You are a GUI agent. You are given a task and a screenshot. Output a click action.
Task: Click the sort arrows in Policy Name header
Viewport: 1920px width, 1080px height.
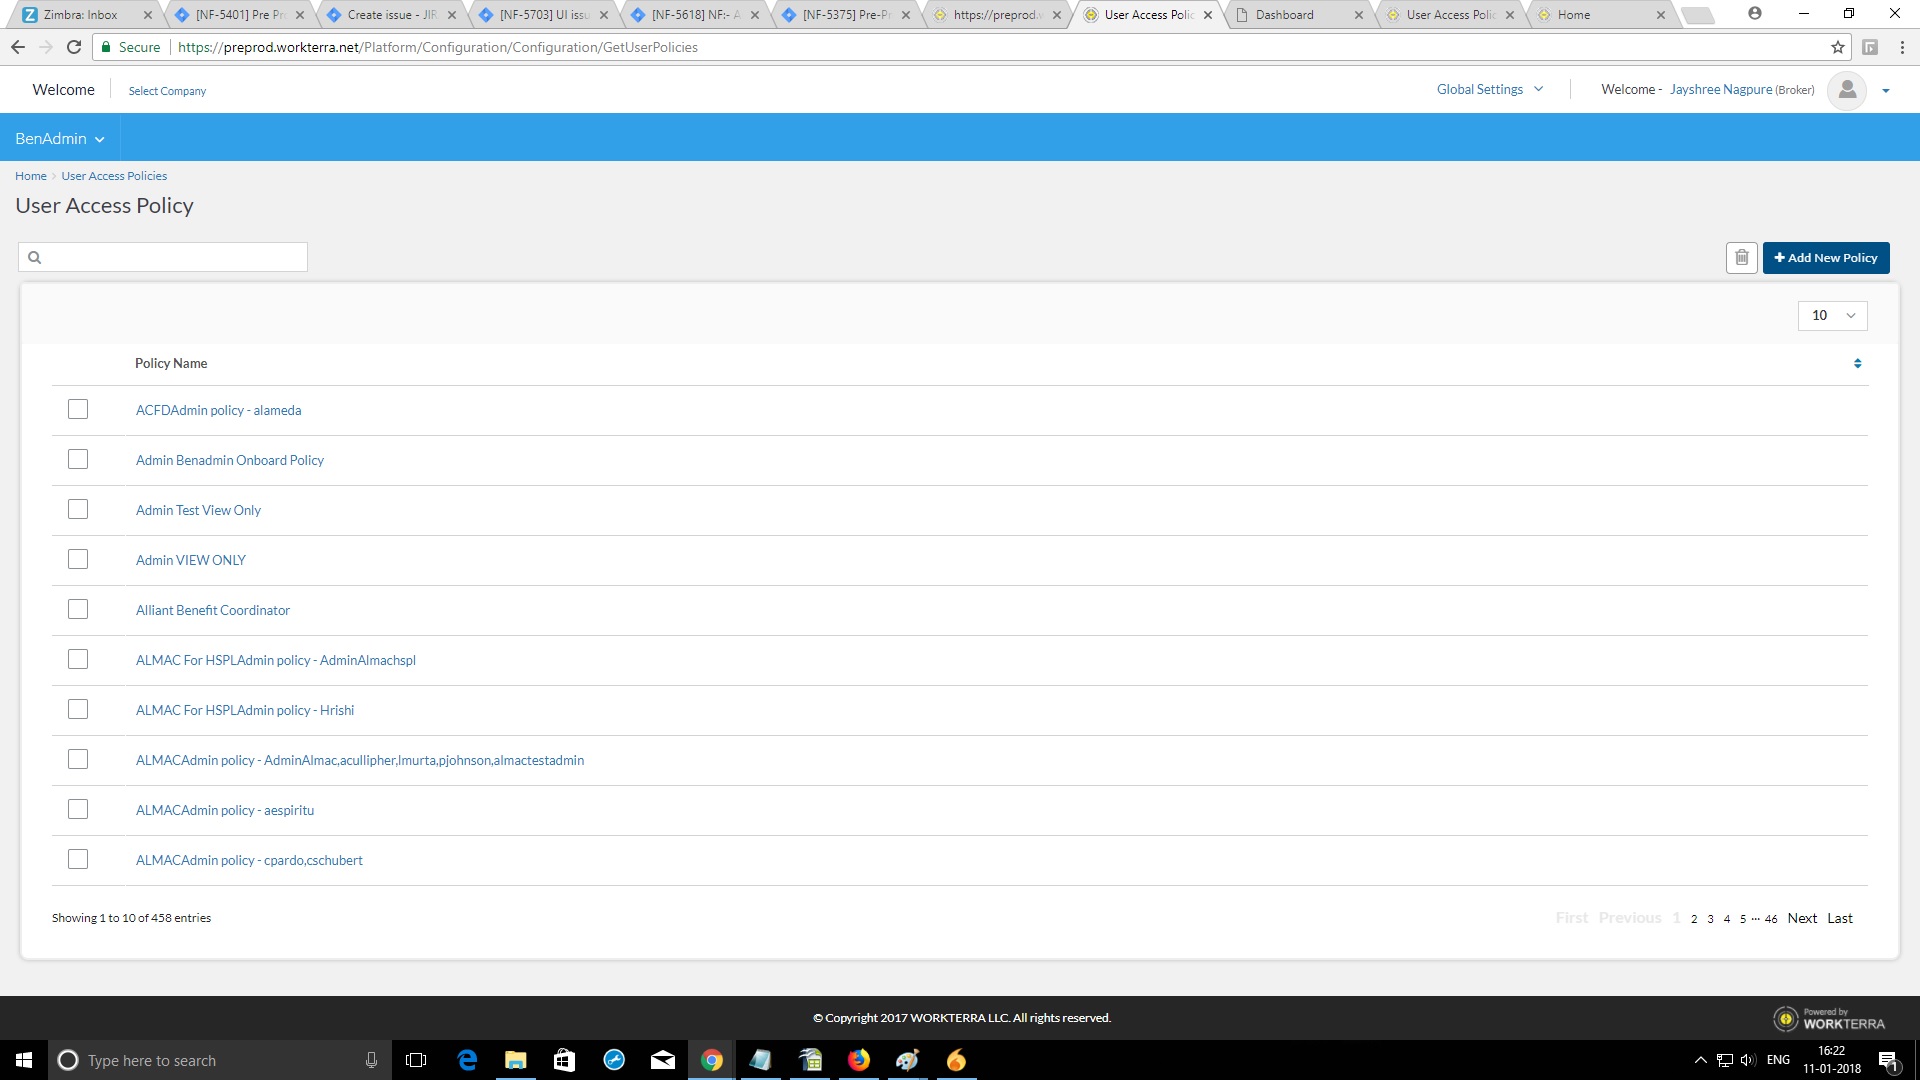pos(1857,364)
